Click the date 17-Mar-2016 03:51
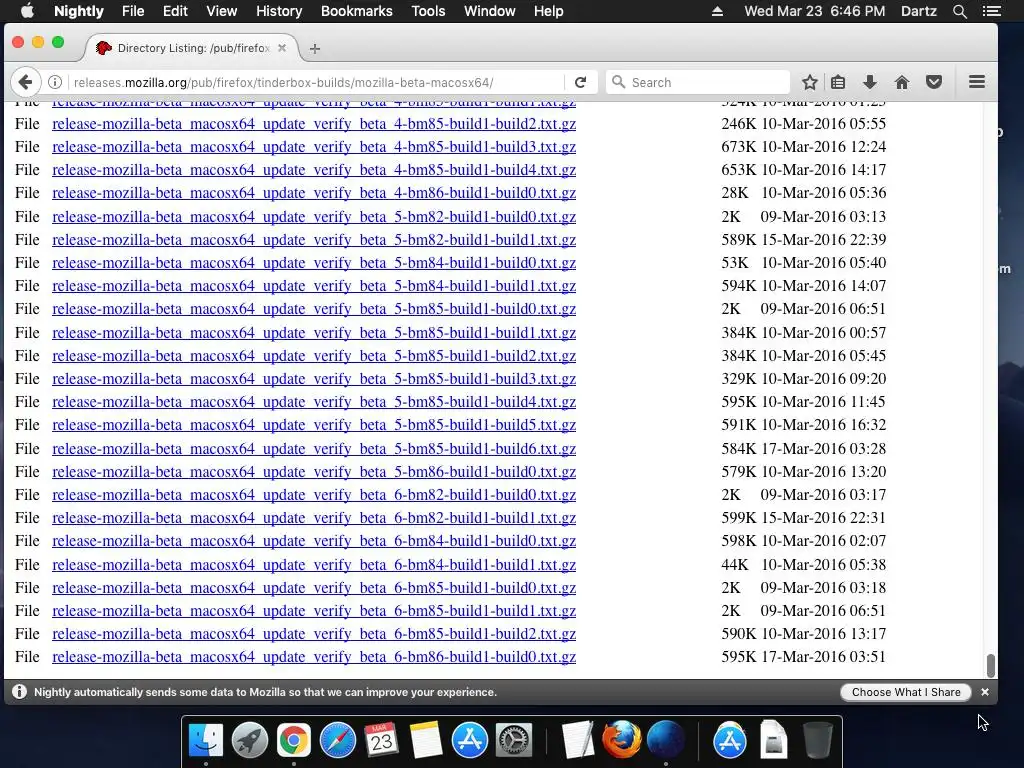 tap(824, 657)
